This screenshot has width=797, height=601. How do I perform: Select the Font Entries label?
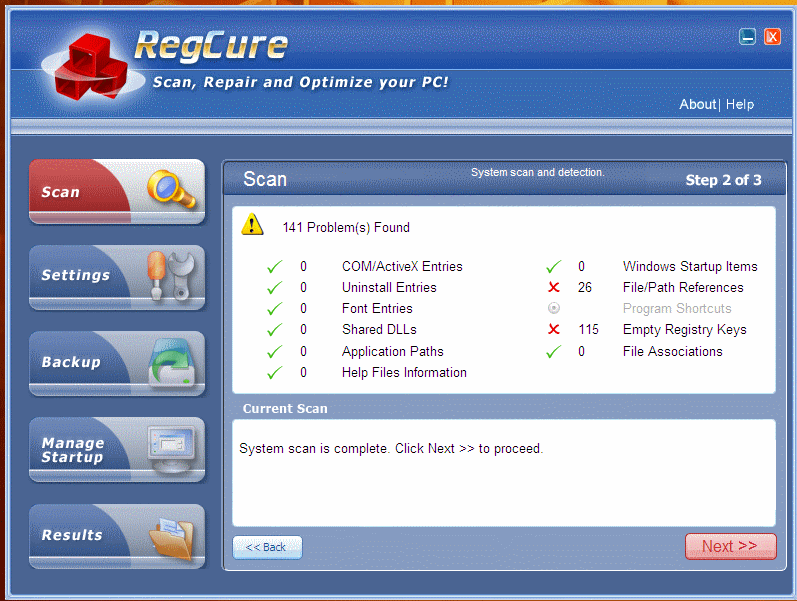[x=377, y=308]
